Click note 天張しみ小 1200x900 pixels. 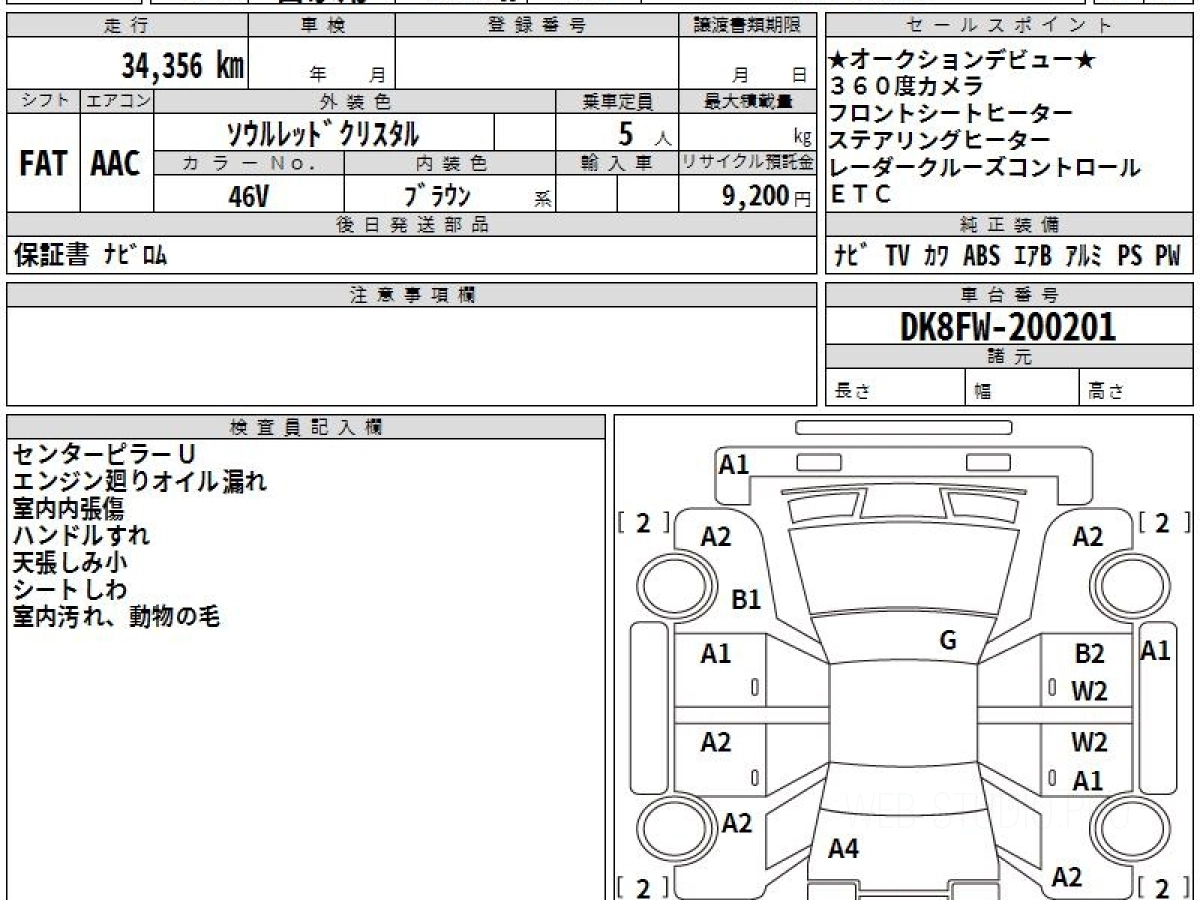[70, 562]
